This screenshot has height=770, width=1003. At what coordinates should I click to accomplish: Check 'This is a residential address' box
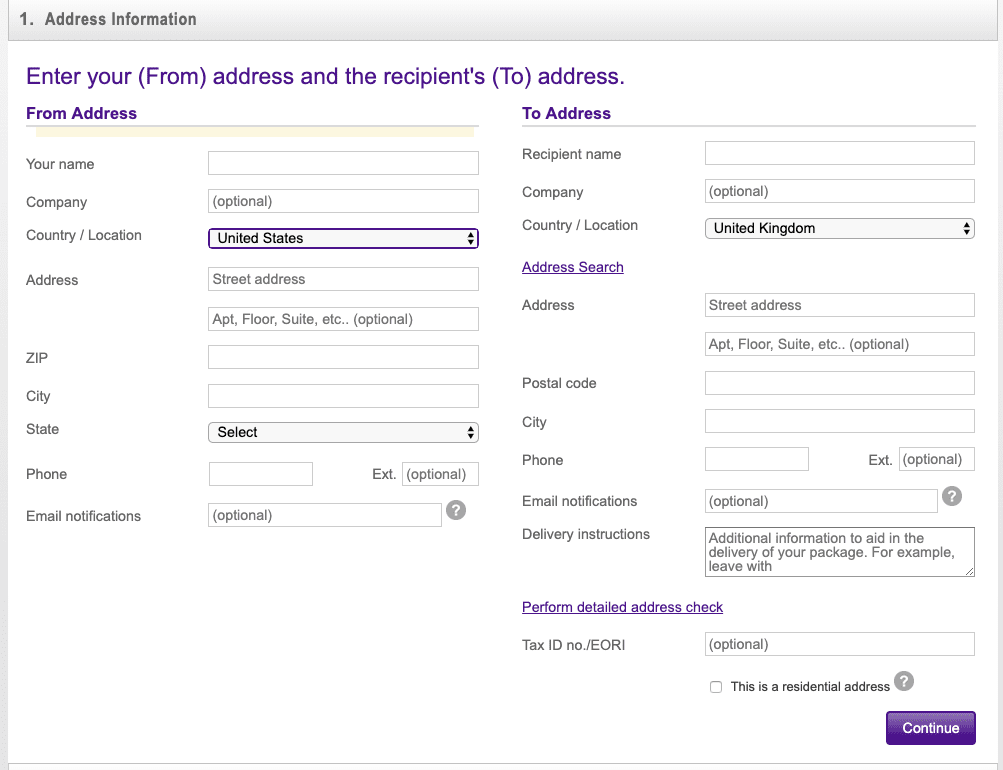coord(716,687)
